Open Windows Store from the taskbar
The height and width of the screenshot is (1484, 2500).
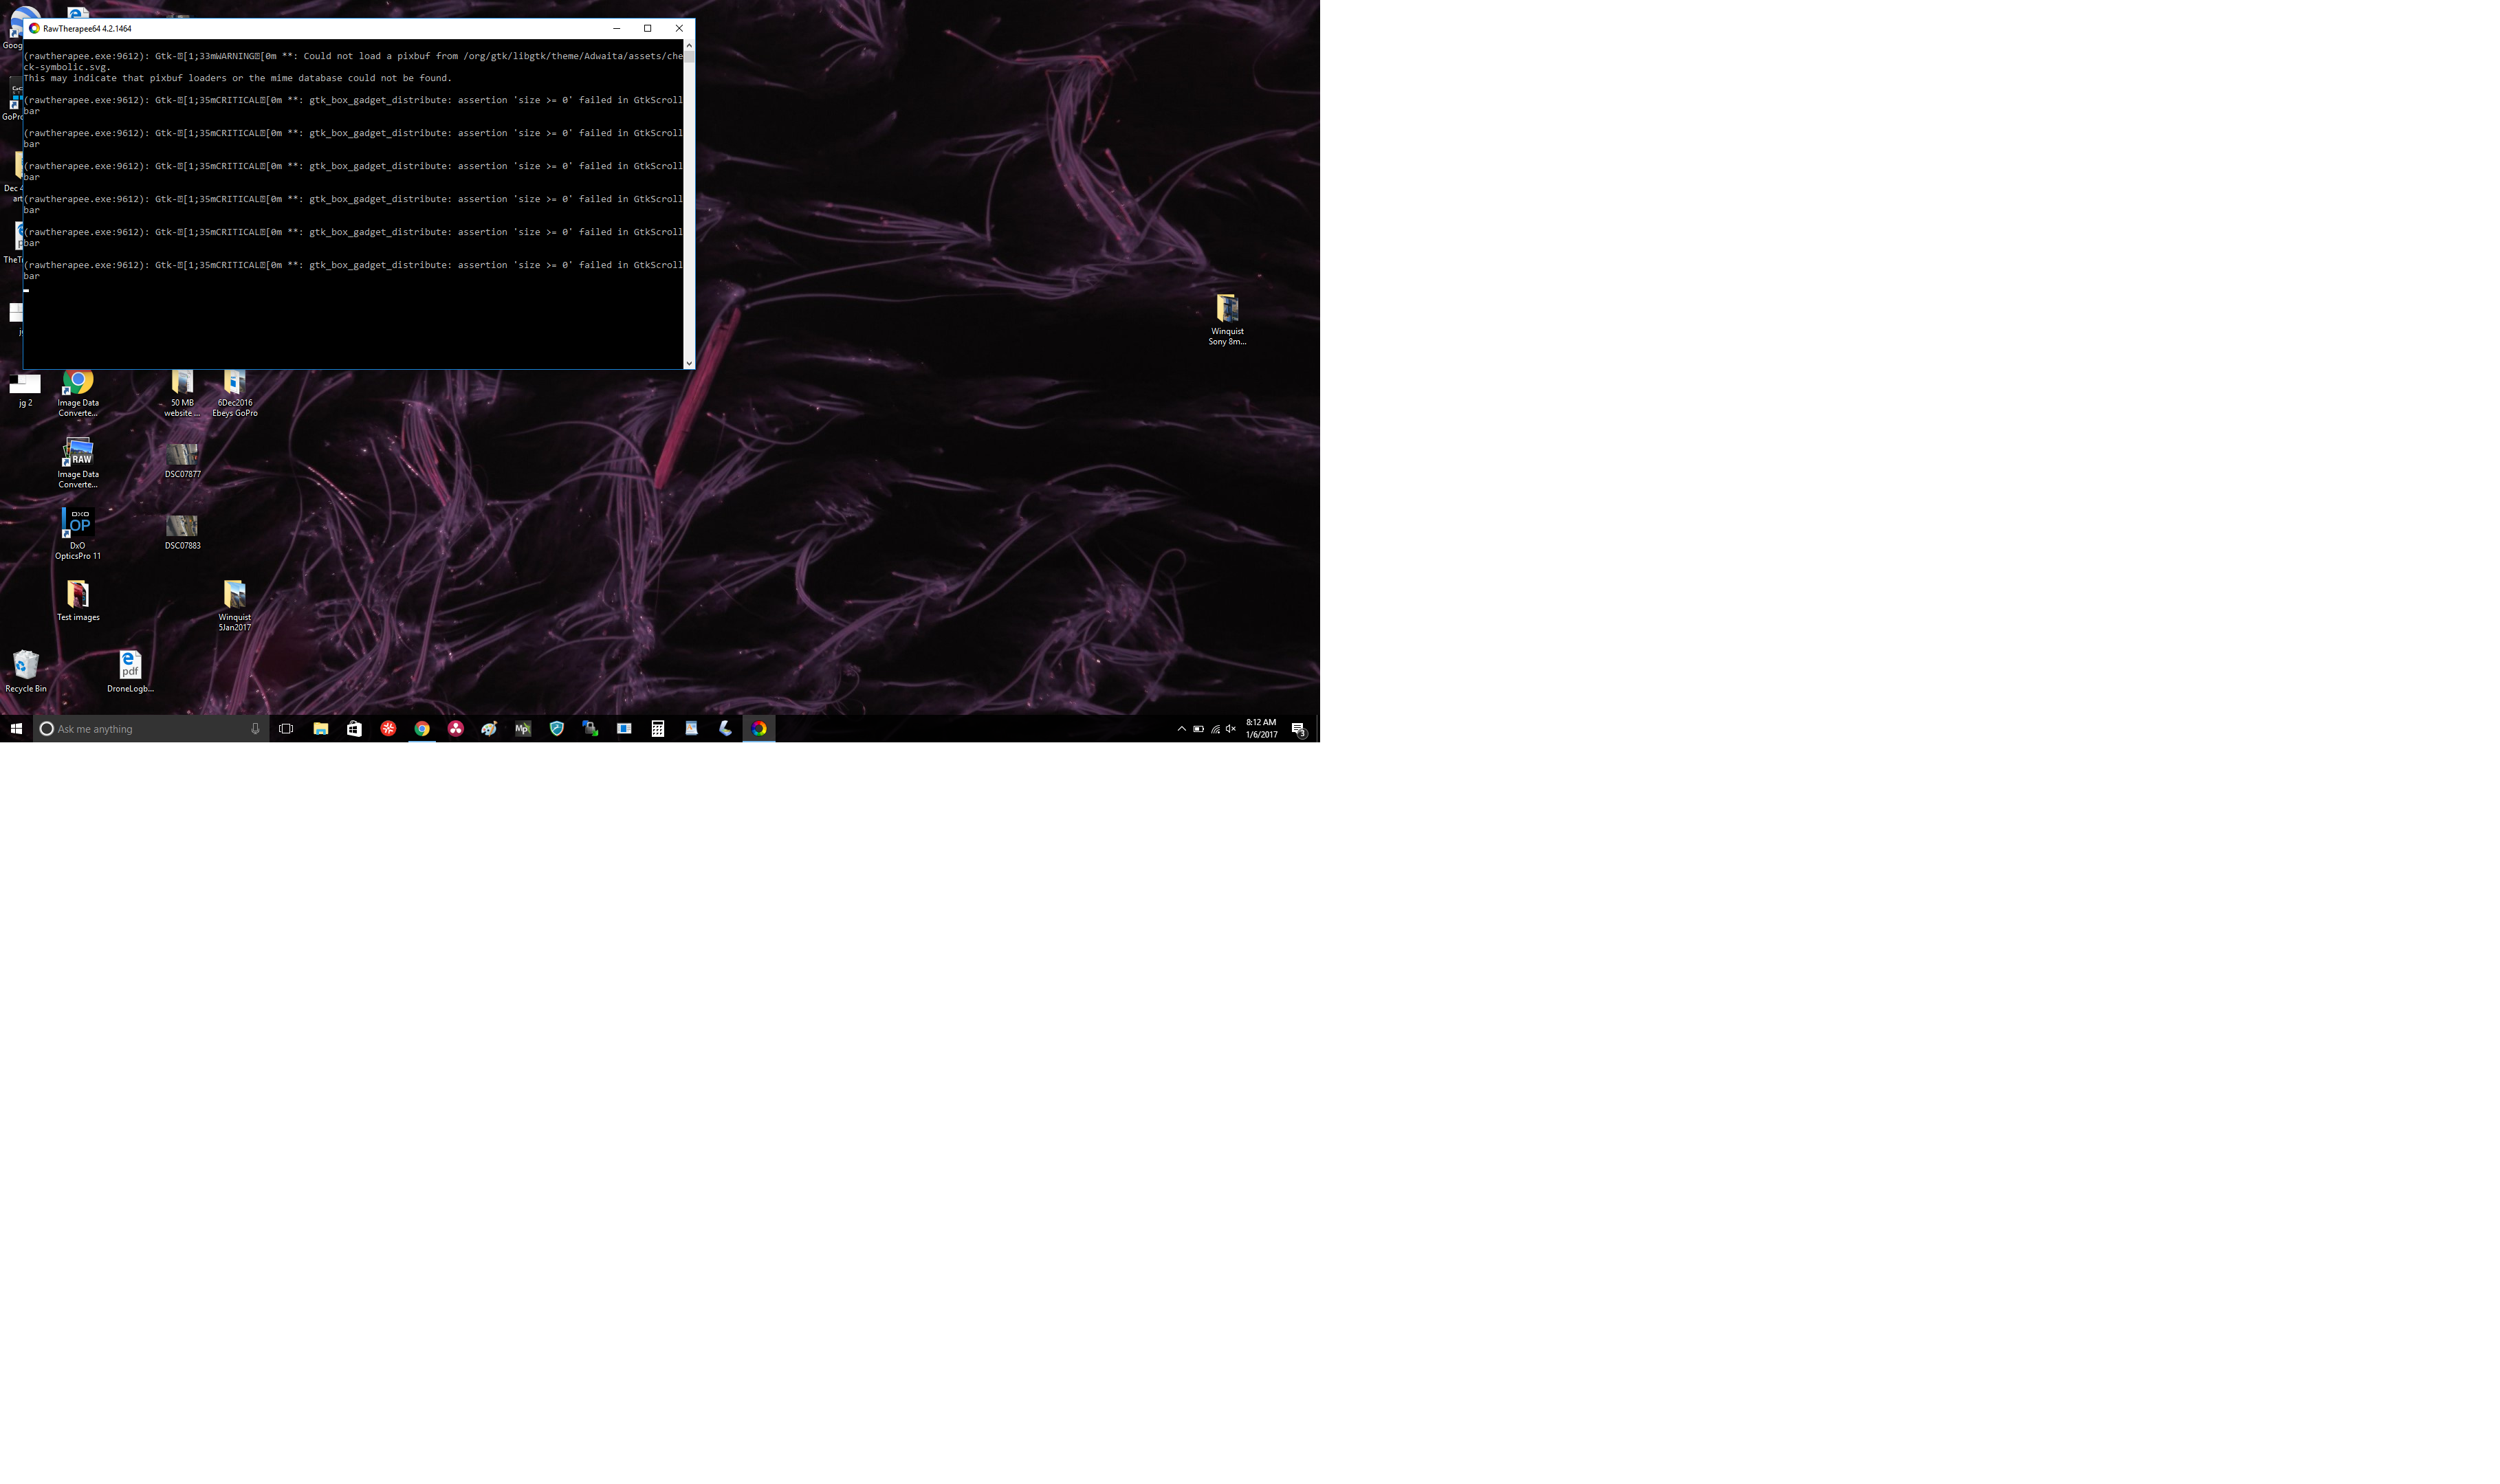click(x=354, y=729)
